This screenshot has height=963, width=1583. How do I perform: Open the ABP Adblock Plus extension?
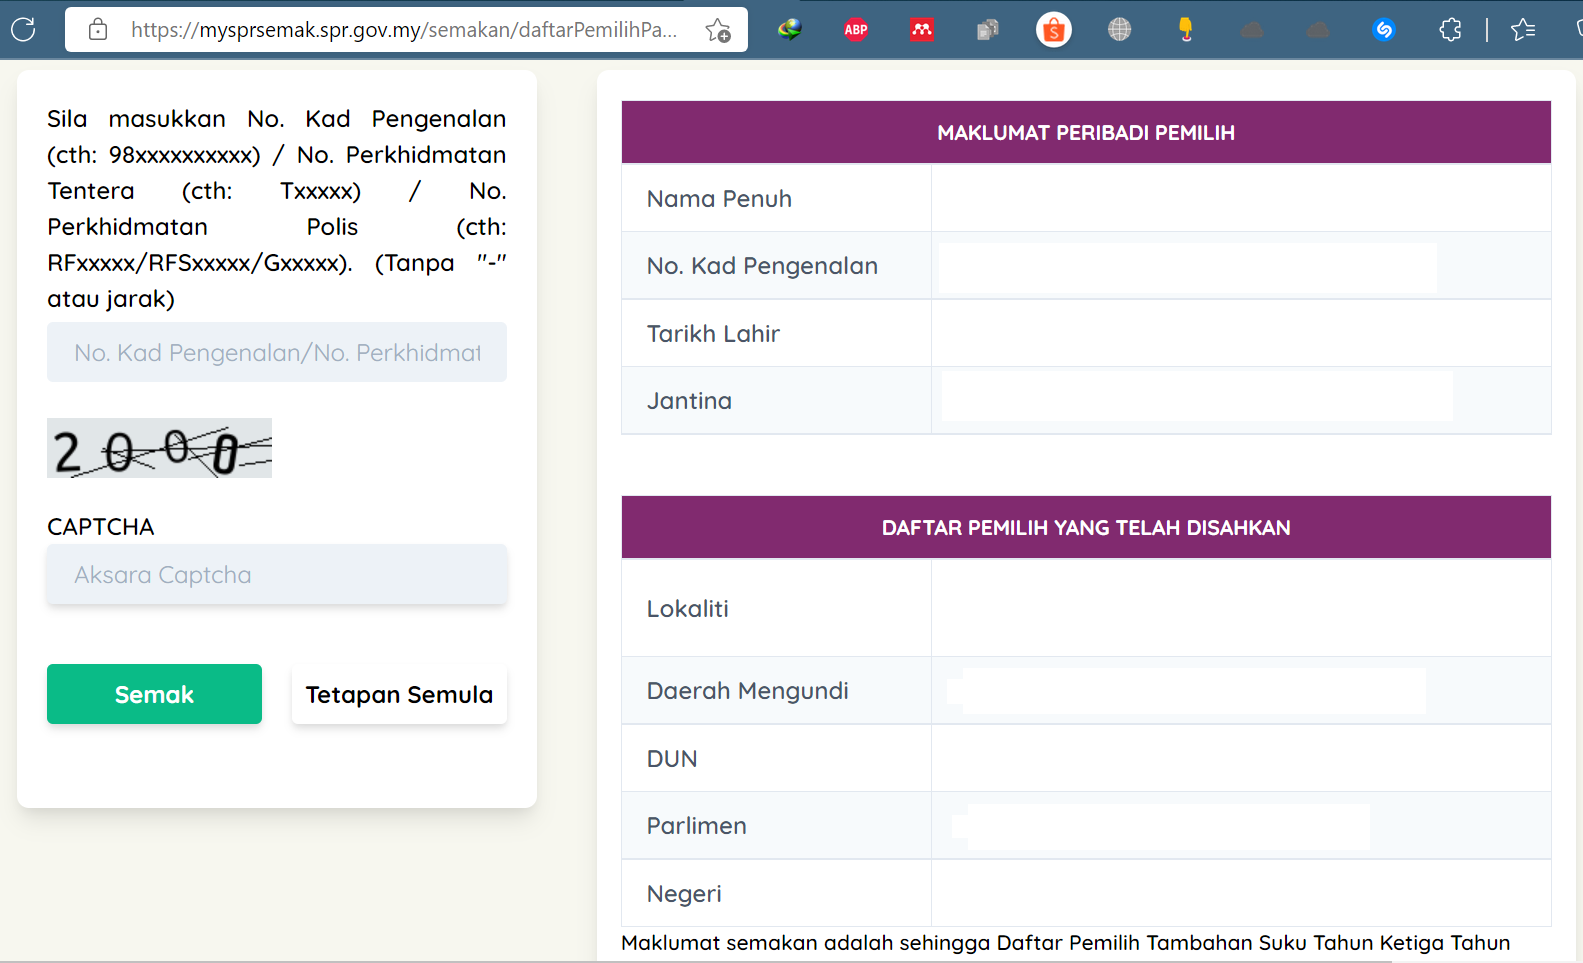pos(856,30)
